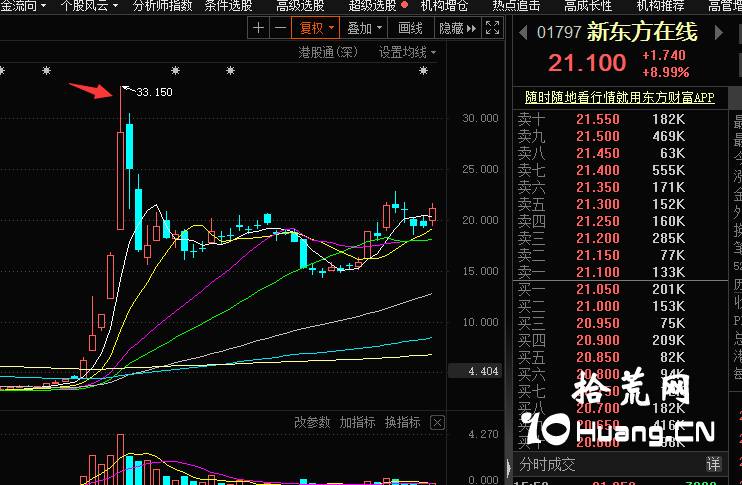Open 机构推荐 menu
742x485 pixels.
pyautogui.click(x=660, y=6)
